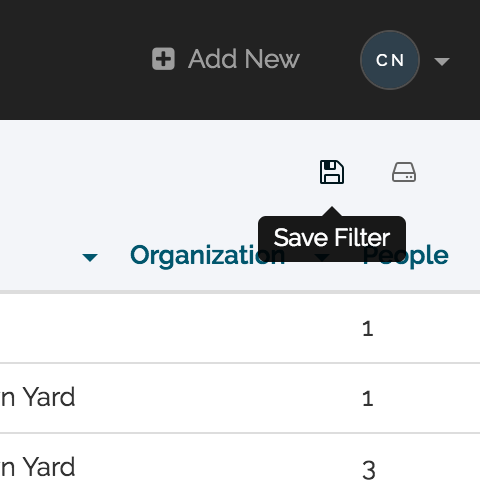The height and width of the screenshot is (480, 480).
Task: Select the People count of 3
Action: click(369, 469)
